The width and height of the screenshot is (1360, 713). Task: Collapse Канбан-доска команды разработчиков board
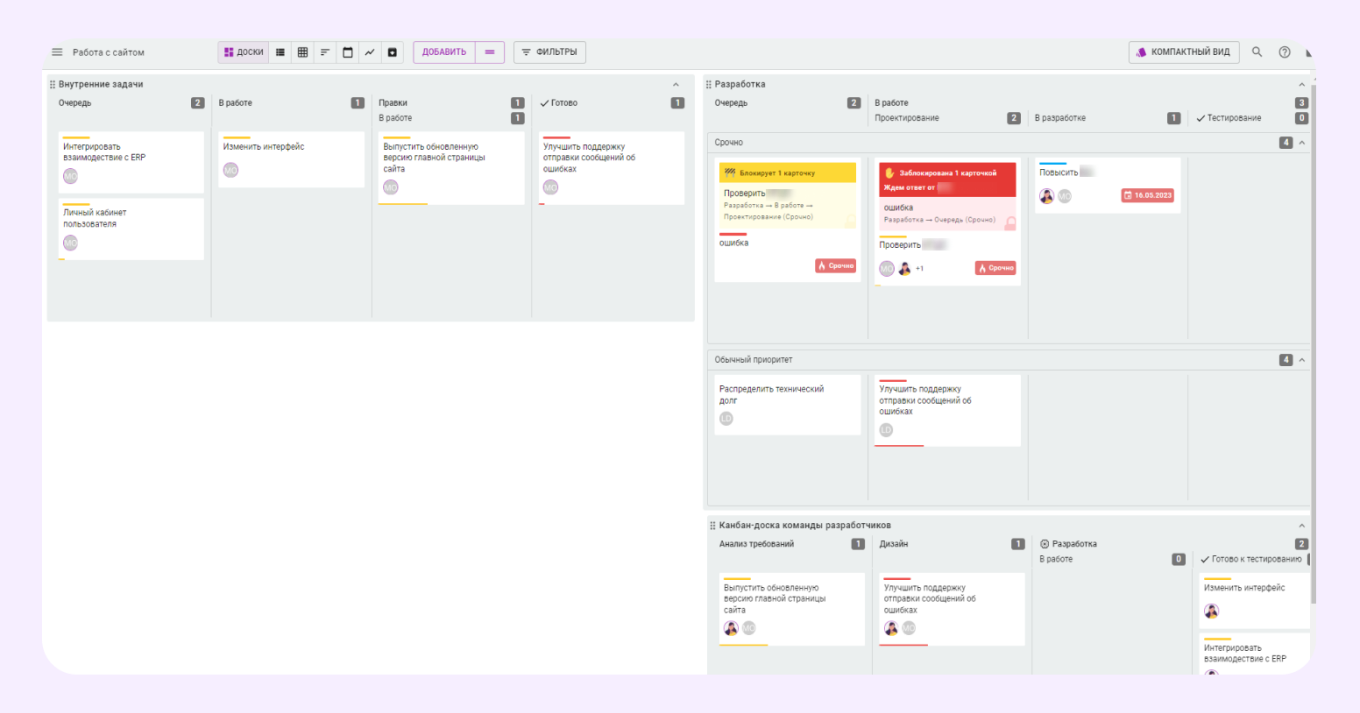tap(1301, 525)
